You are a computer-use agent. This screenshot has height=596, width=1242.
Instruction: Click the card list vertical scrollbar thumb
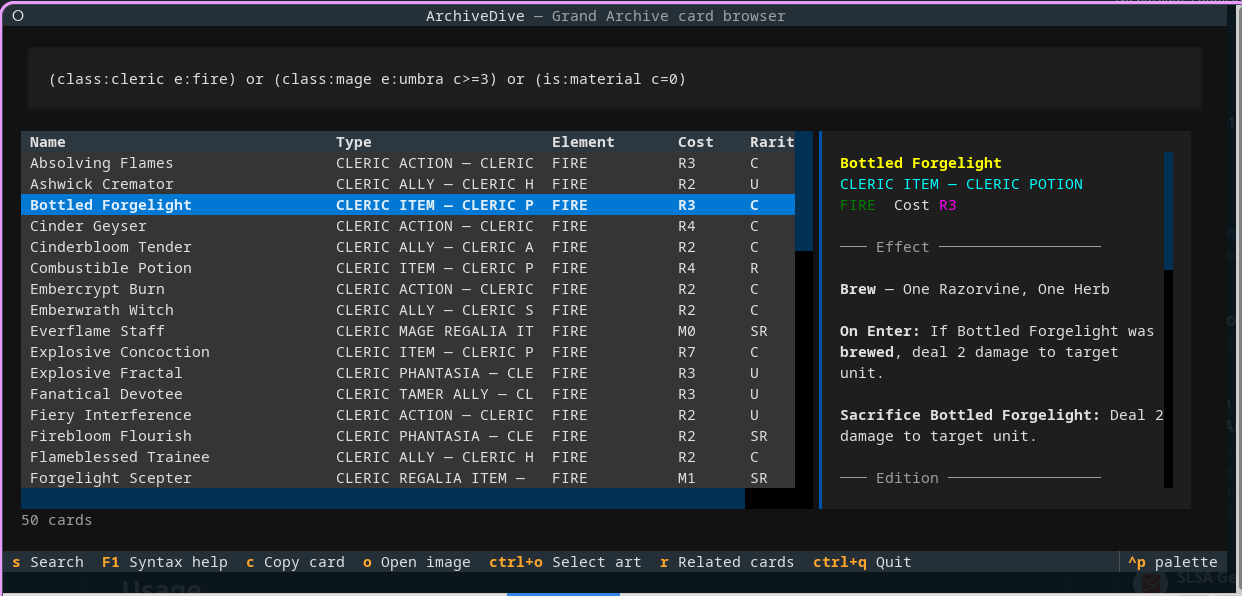[x=804, y=191]
